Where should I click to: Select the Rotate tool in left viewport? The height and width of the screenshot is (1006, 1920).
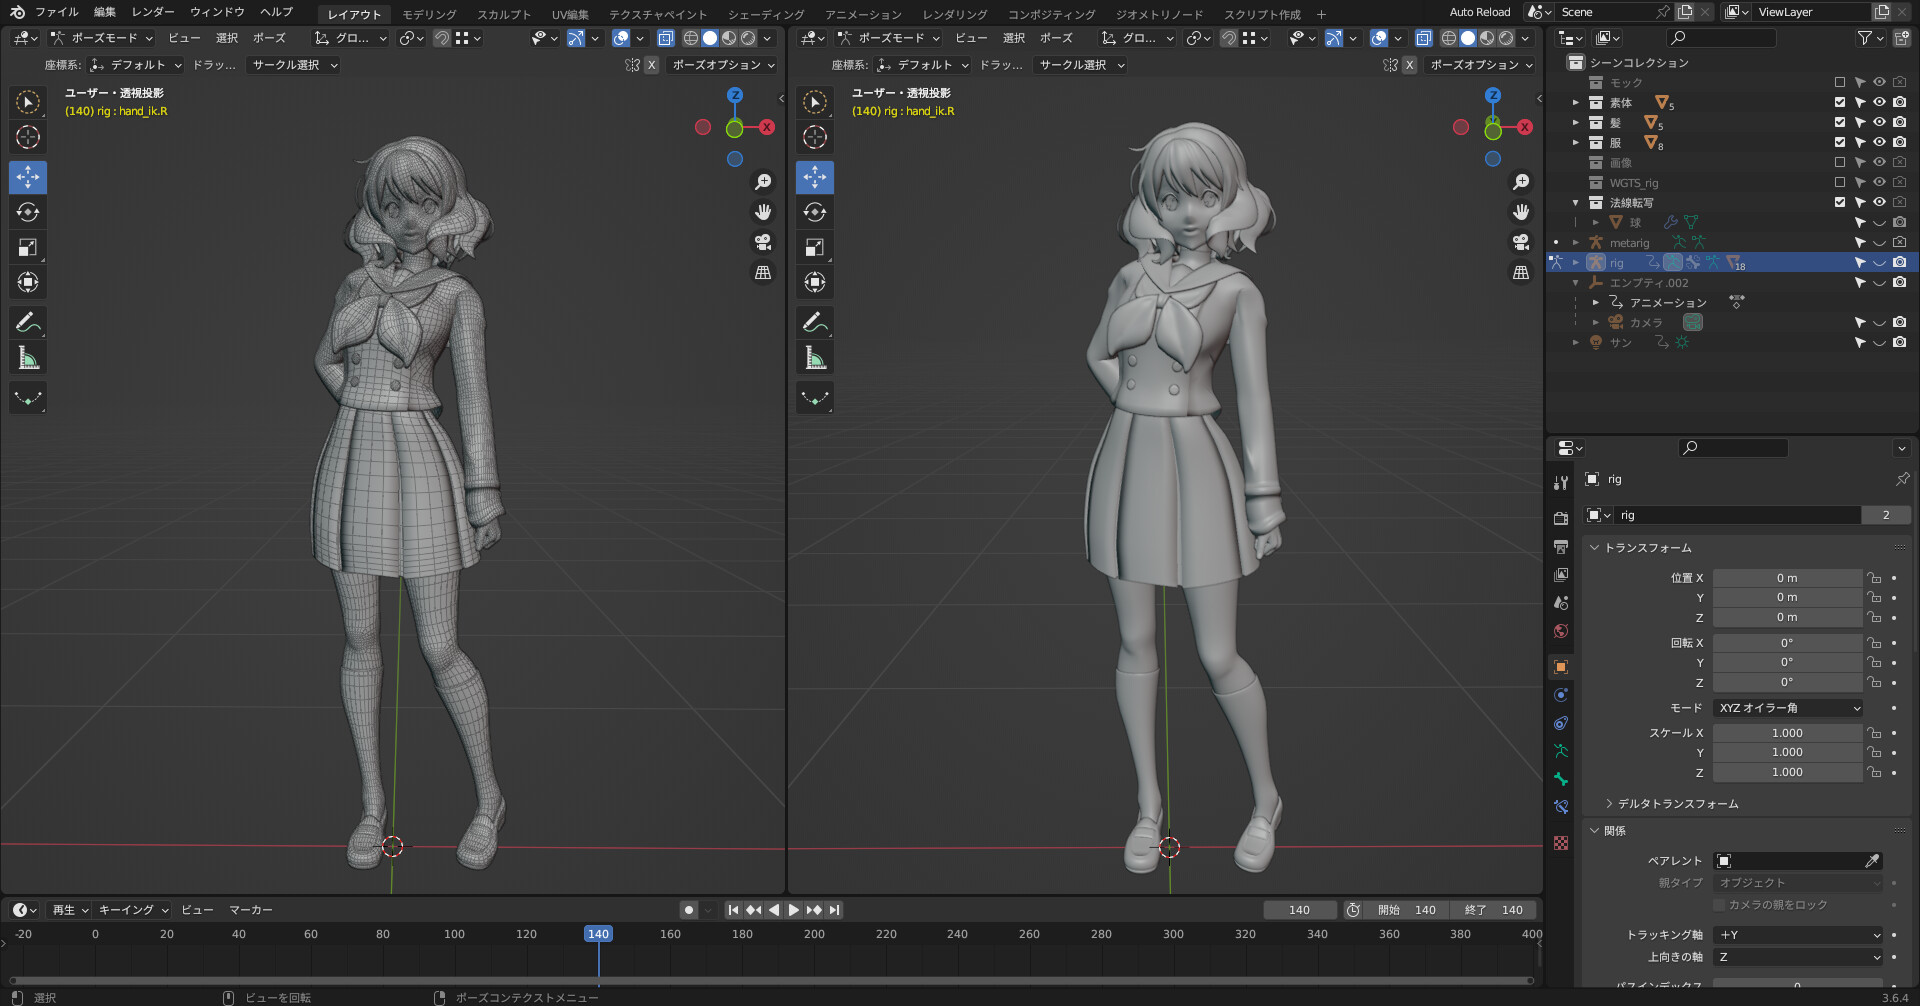(28, 212)
